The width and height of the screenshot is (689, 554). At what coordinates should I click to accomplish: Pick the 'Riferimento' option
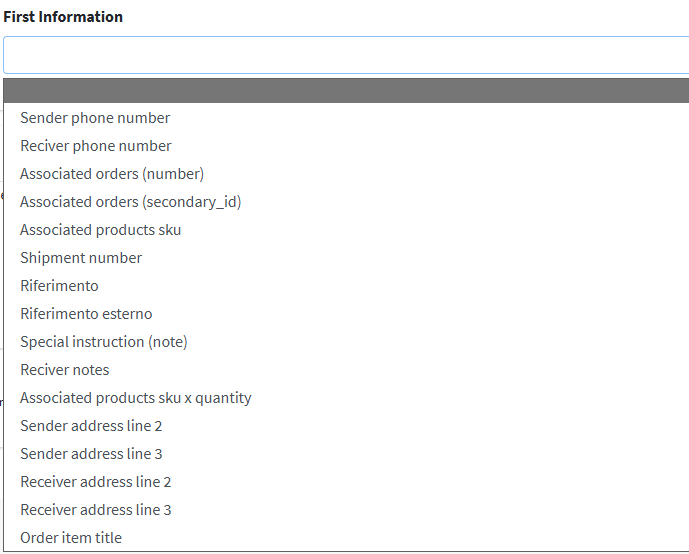60,286
